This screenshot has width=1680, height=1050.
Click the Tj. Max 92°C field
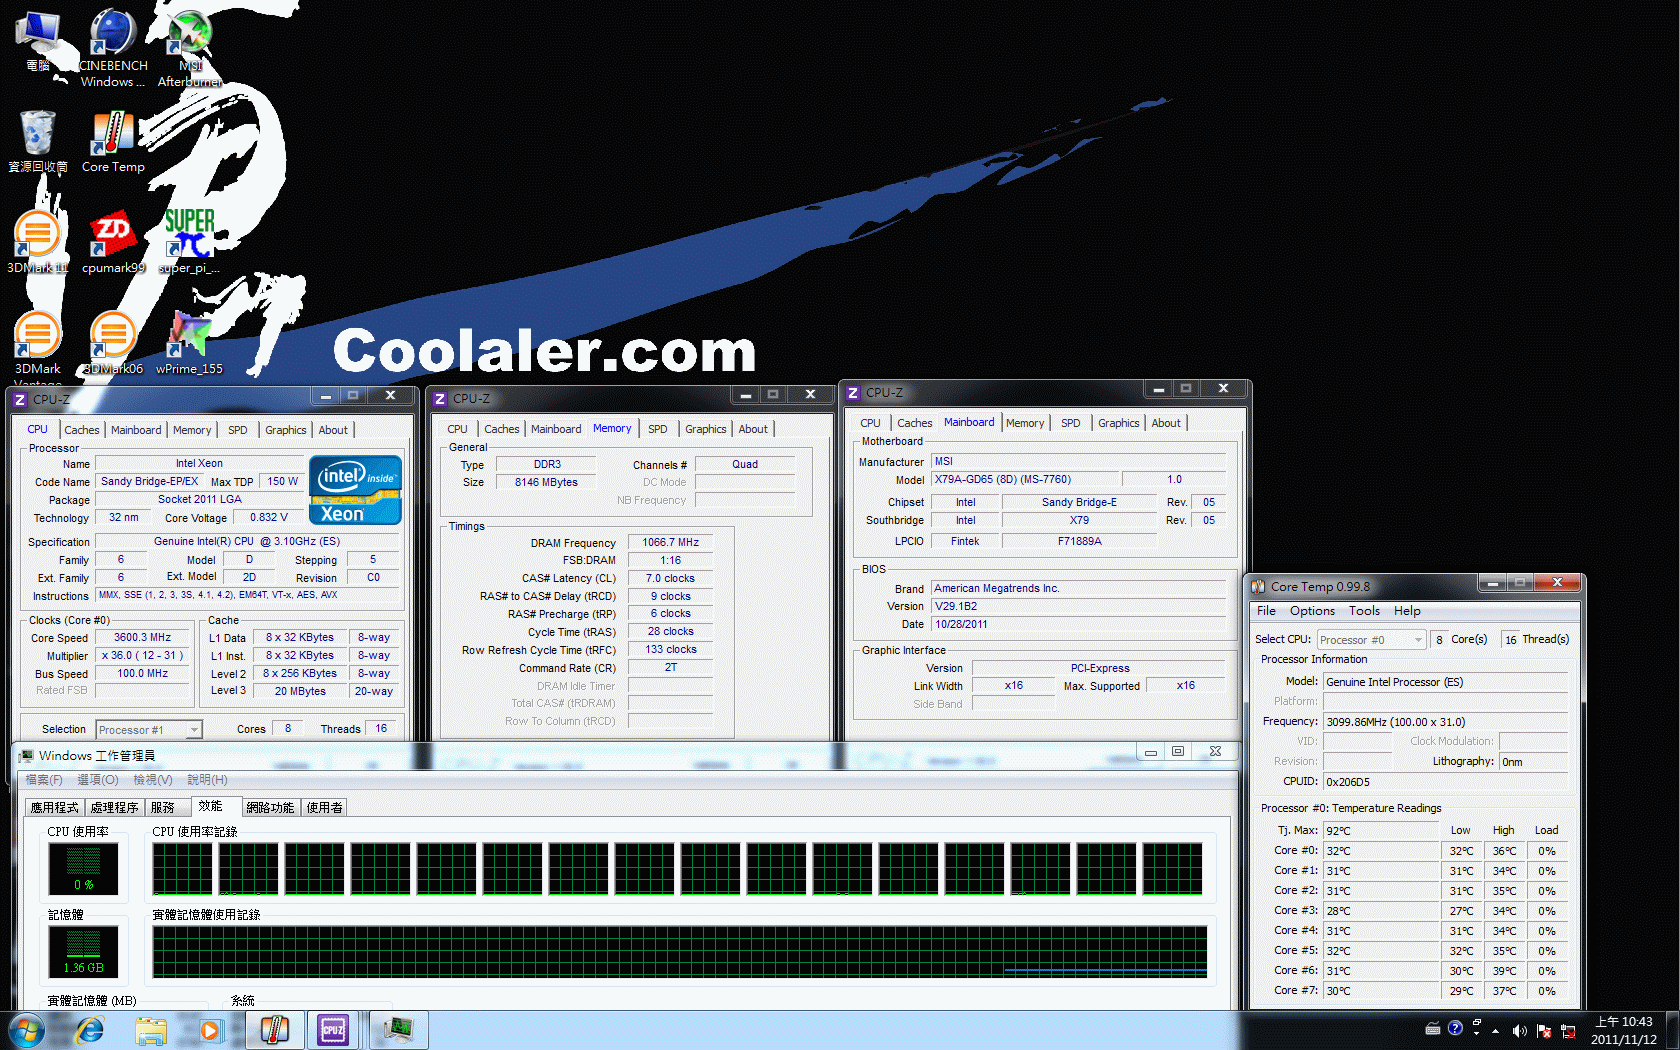tap(1381, 831)
